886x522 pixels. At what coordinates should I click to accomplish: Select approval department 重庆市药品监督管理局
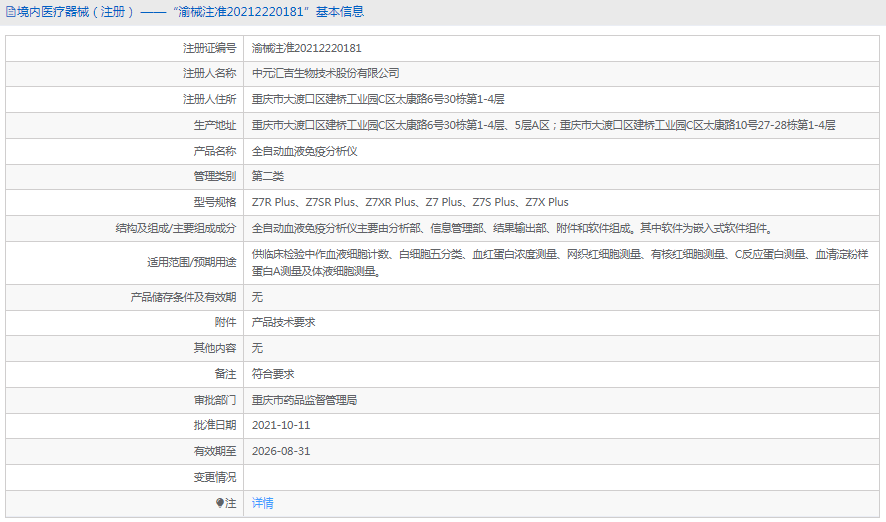tap(305, 400)
